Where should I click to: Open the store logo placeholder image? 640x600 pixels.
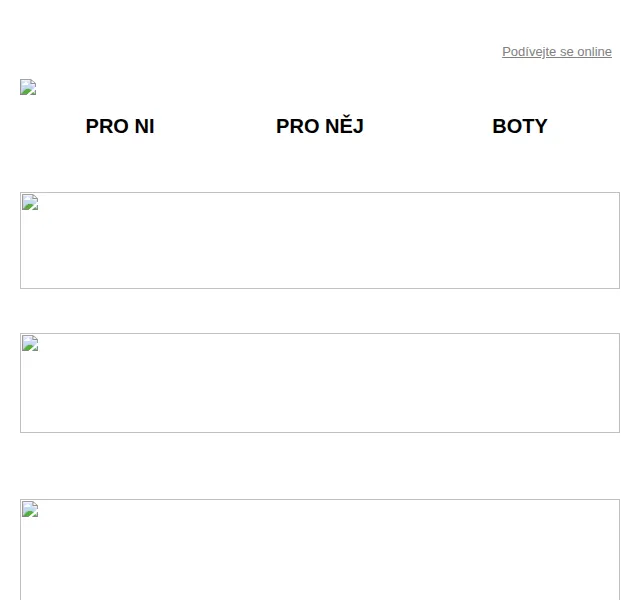pyautogui.click(x=28, y=87)
